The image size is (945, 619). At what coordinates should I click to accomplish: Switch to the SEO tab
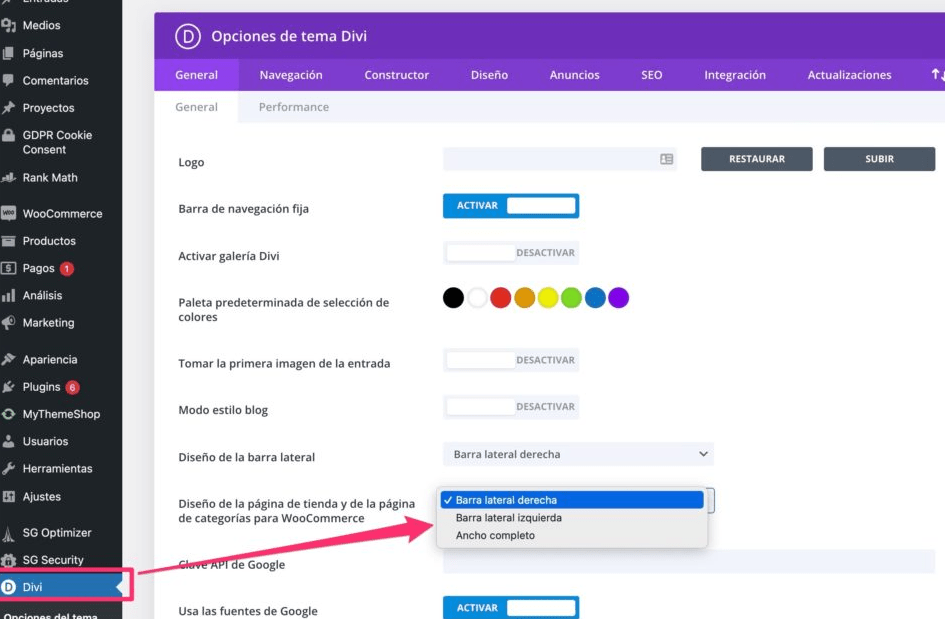[x=651, y=75]
